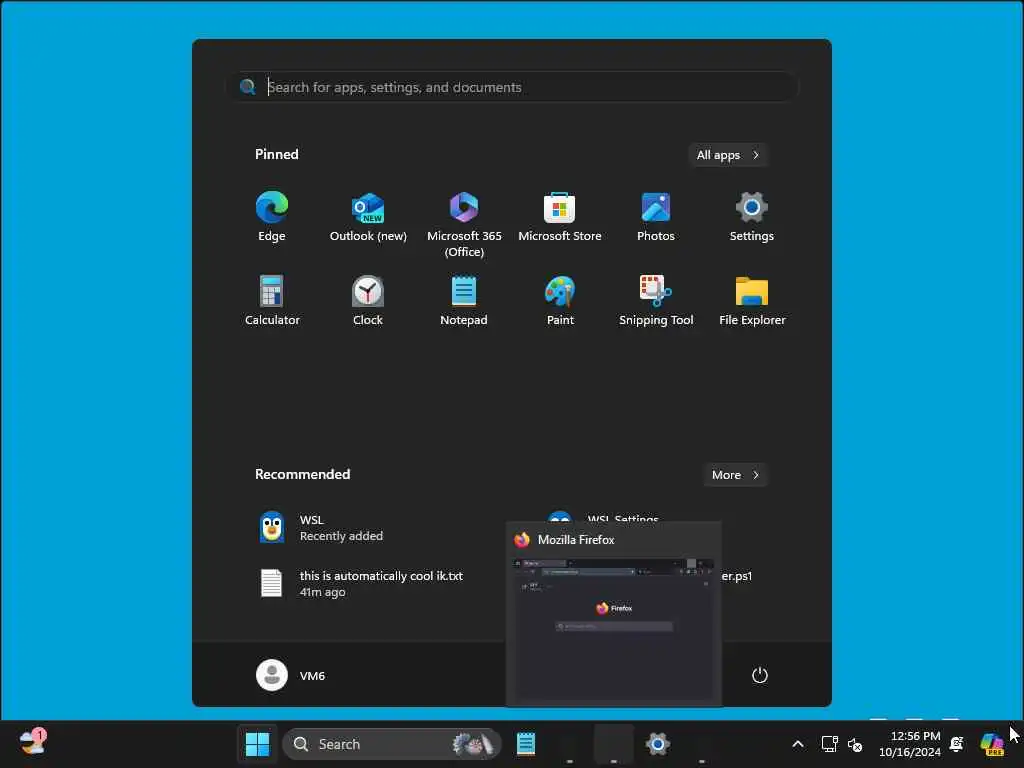Launch Calculator app
Image resolution: width=1024 pixels, height=768 pixels.
pos(272,301)
